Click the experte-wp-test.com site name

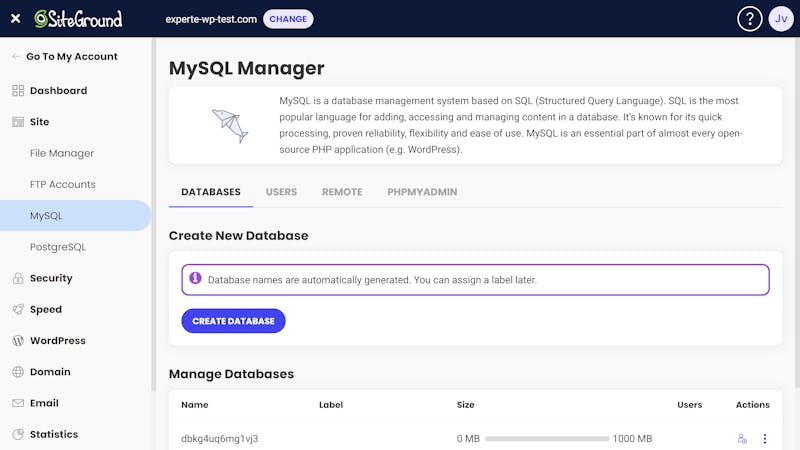211,19
